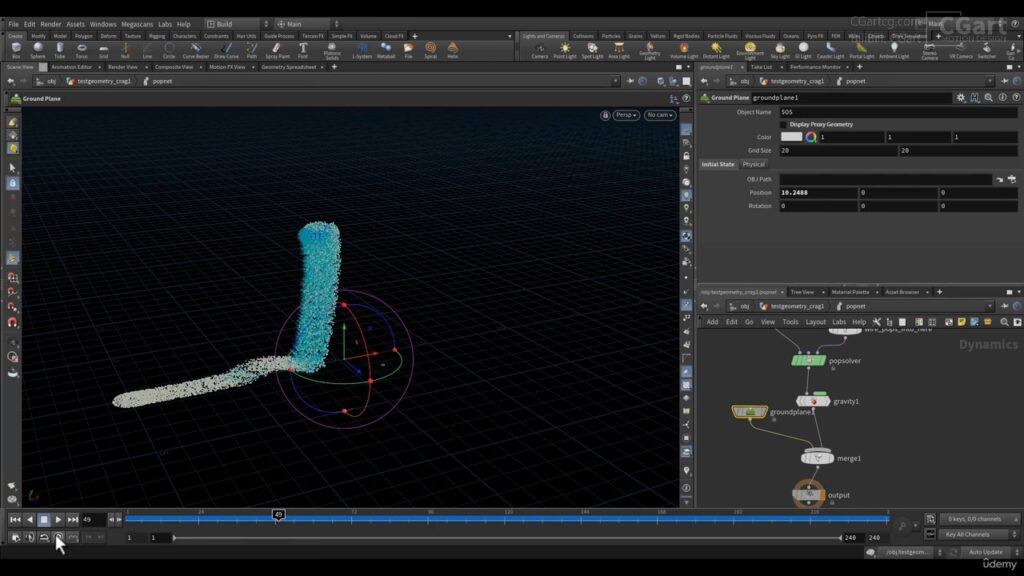Screen dimensions: 1024x576
Task: Add a Camera from the shelf
Action: [x=539, y=50]
